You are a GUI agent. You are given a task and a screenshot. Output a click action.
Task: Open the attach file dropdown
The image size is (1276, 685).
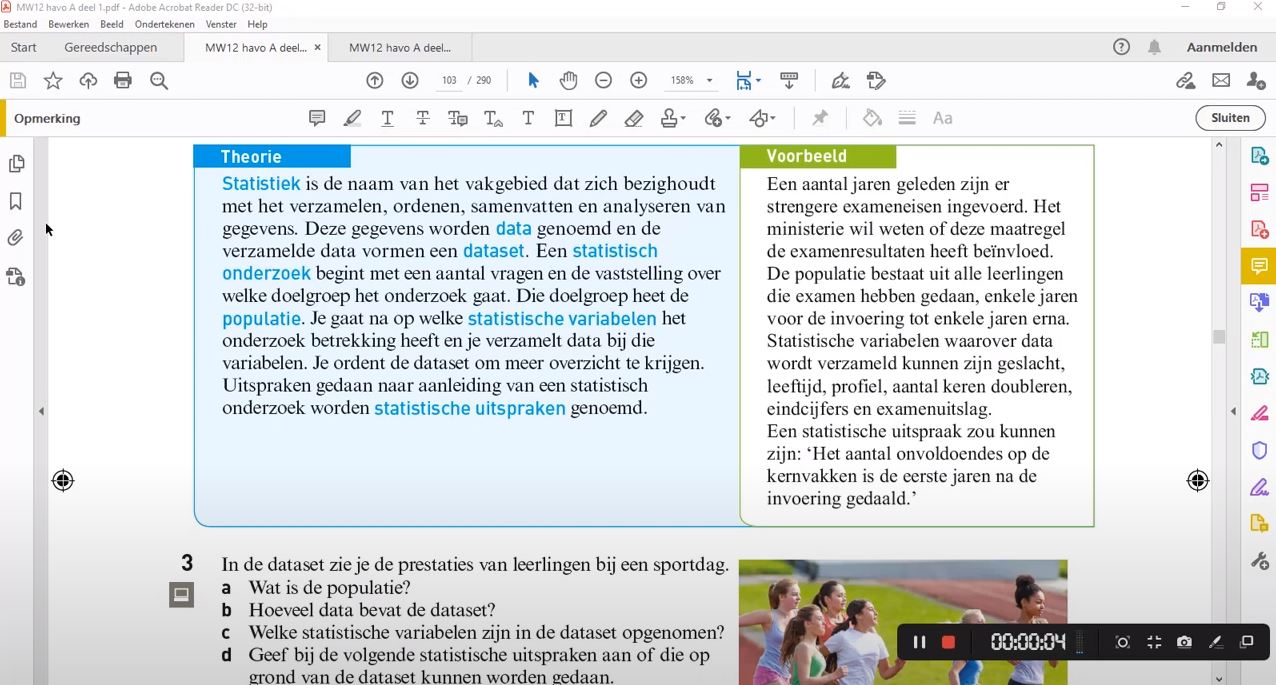717,118
